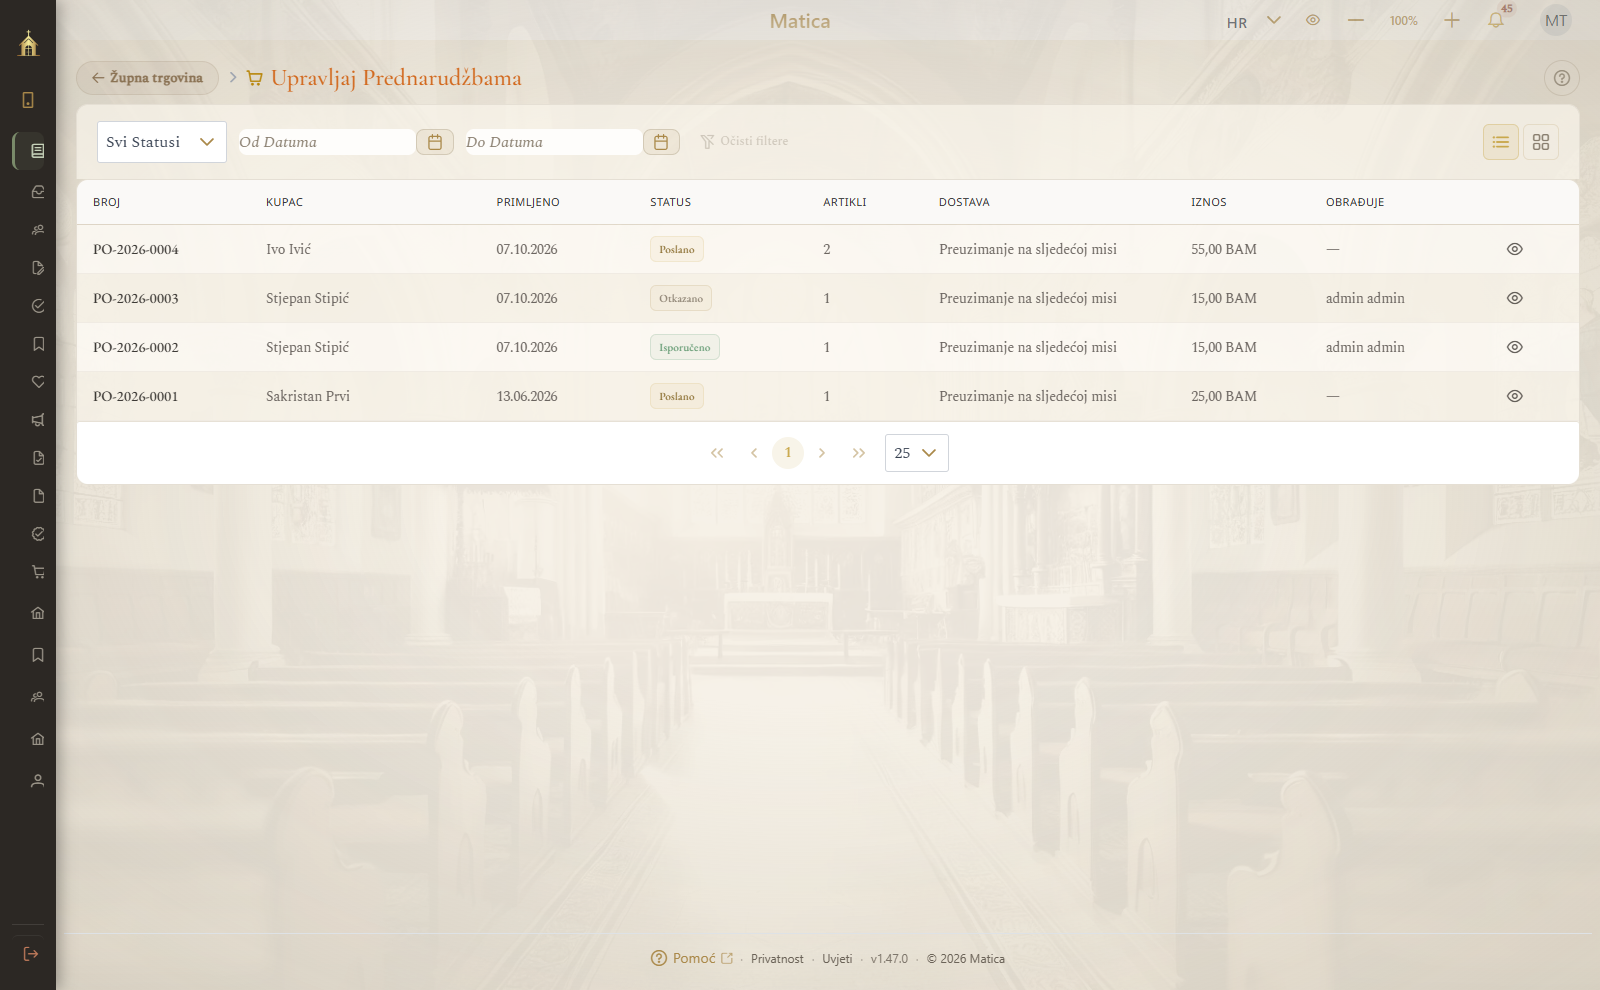Image resolution: width=1600 pixels, height=990 pixels.
Task: Sort by the IZNOS column header
Action: point(1208,202)
